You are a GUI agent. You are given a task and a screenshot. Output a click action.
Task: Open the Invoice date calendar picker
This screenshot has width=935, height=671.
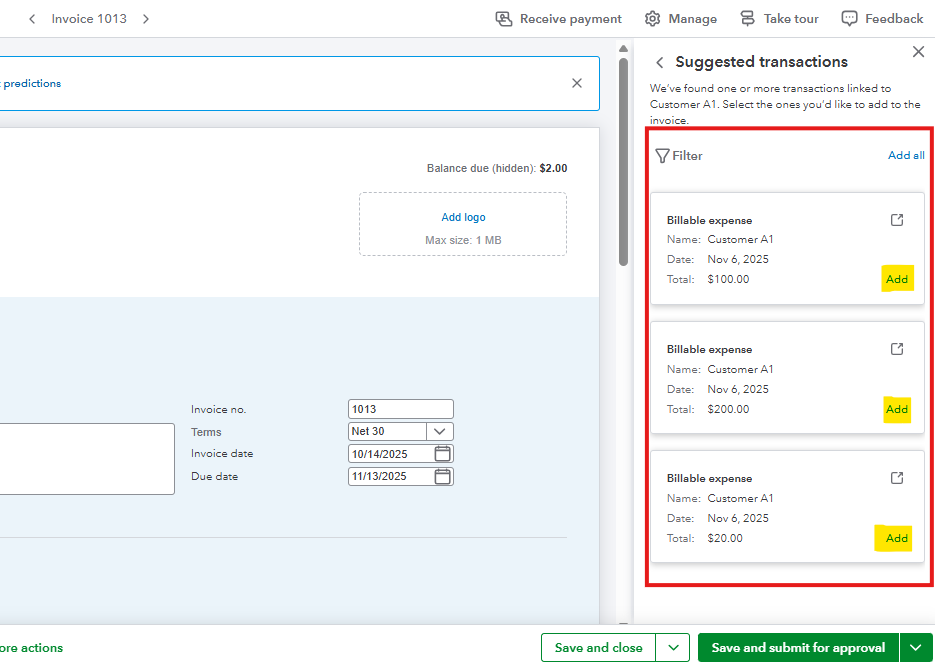click(443, 454)
